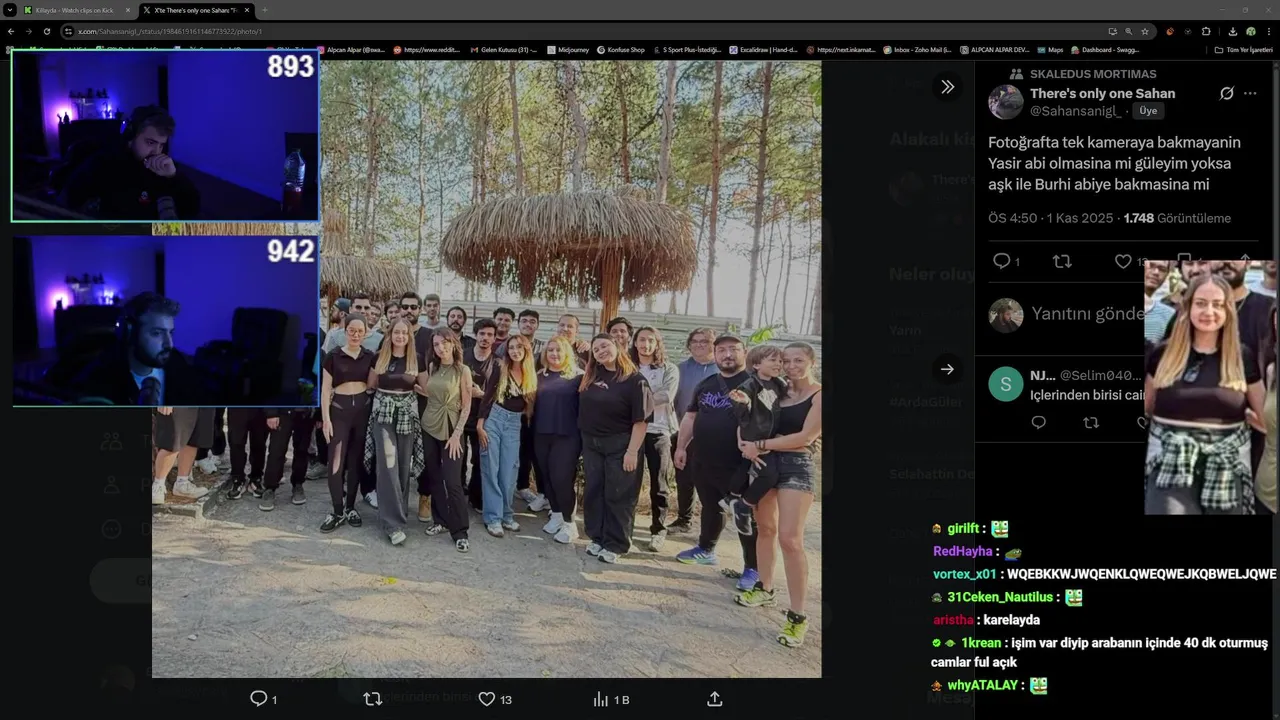Select the X'te There's only one Sahan tab
1280x720 pixels.
click(196, 10)
